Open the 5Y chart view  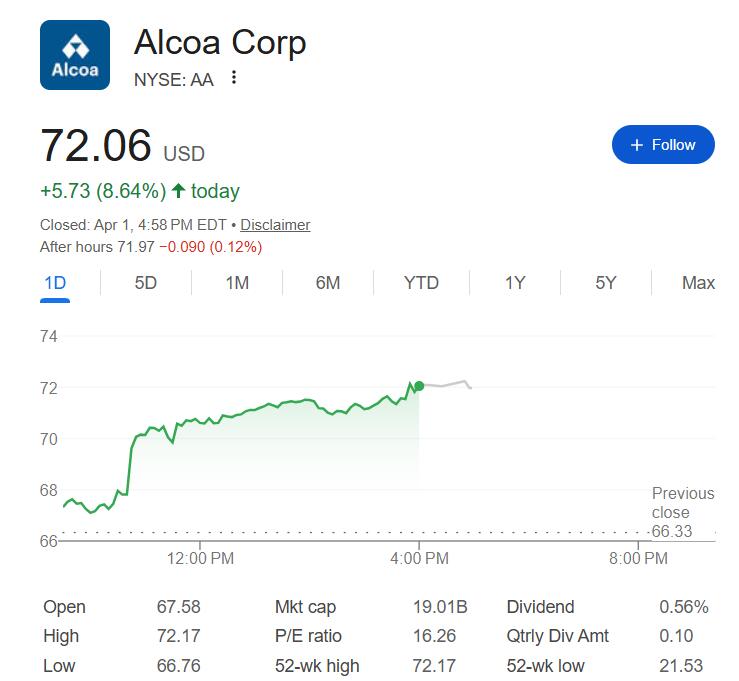pyautogui.click(x=605, y=283)
